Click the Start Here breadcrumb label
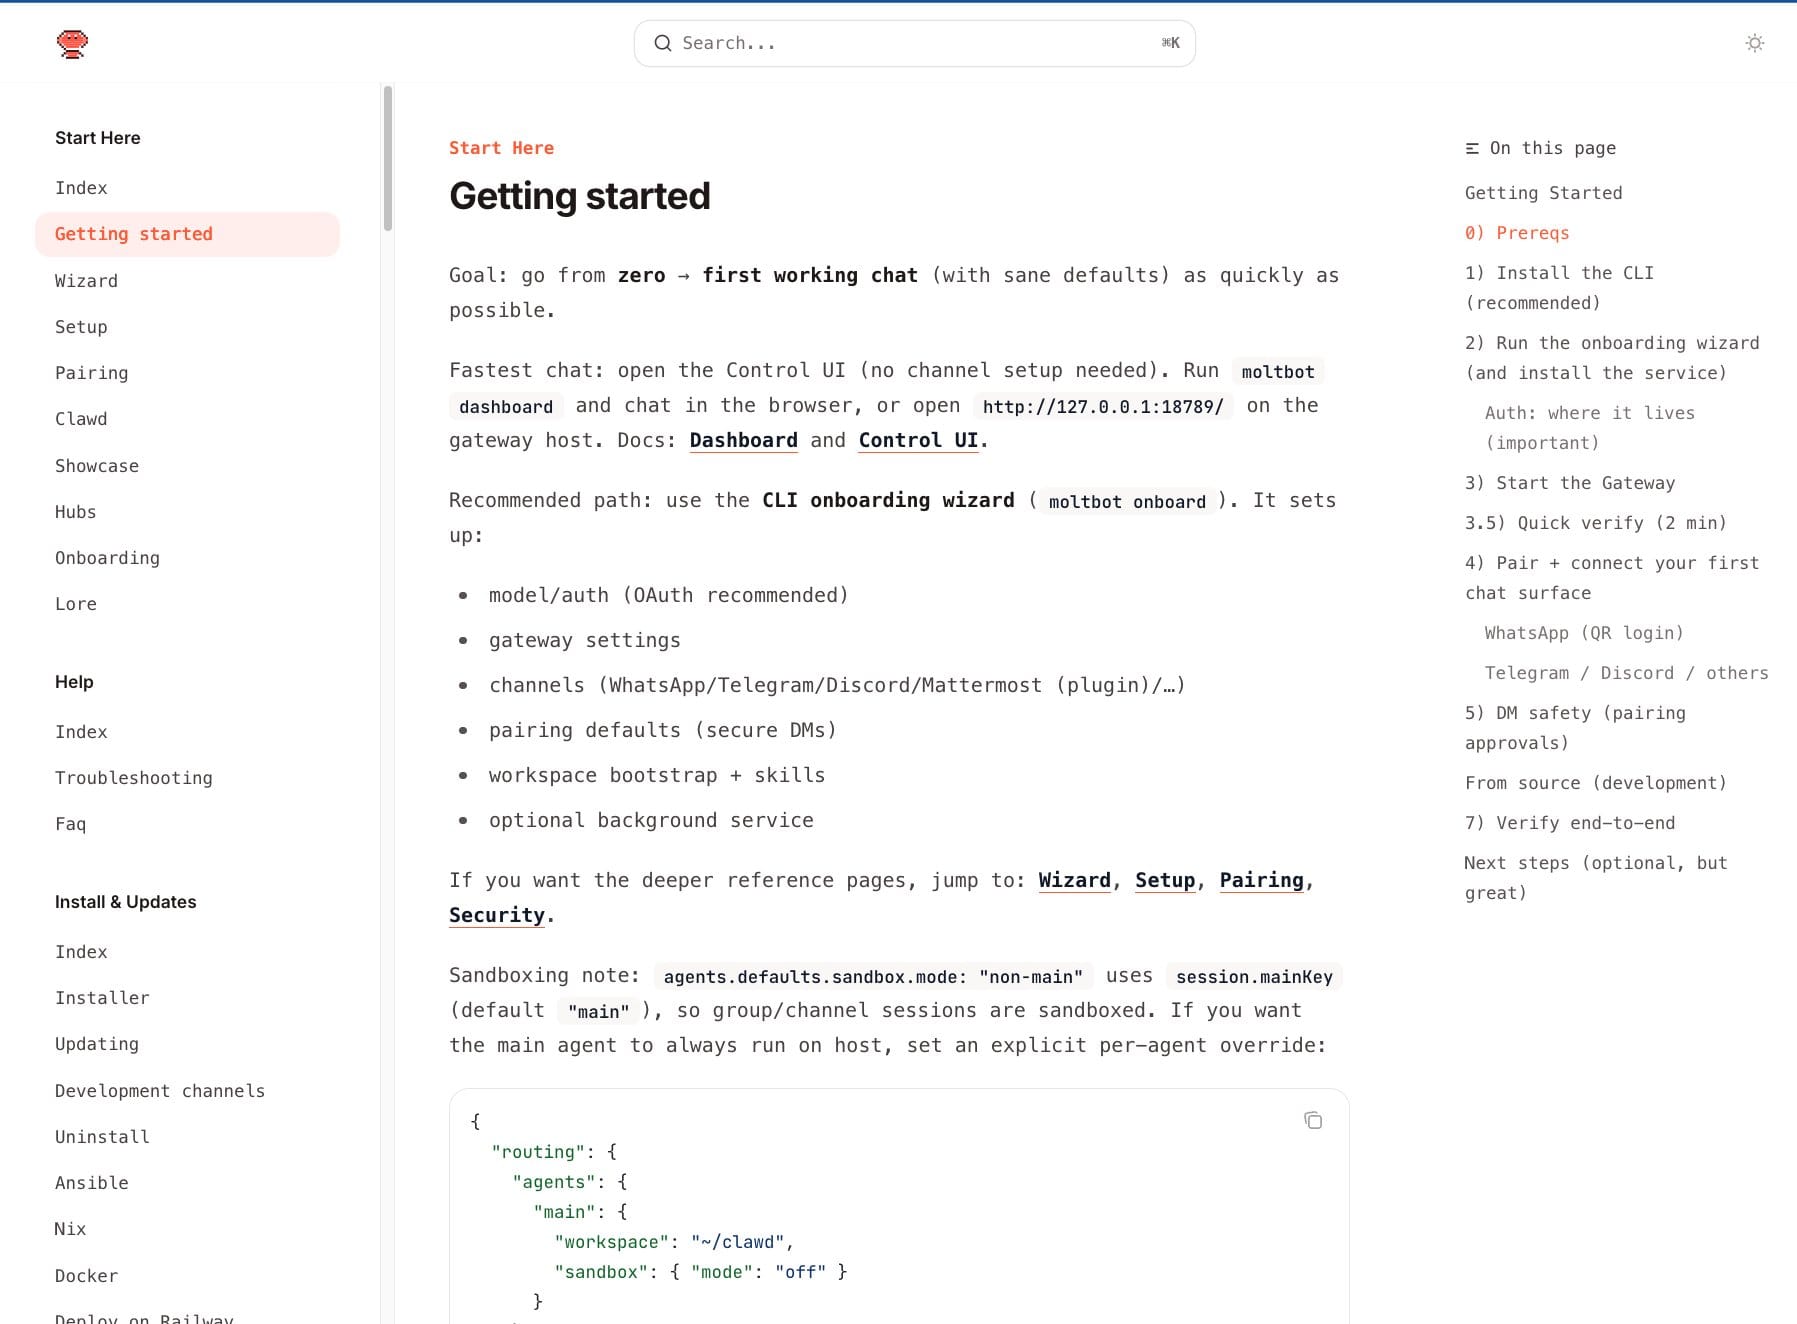This screenshot has width=1797, height=1324. point(501,148)
